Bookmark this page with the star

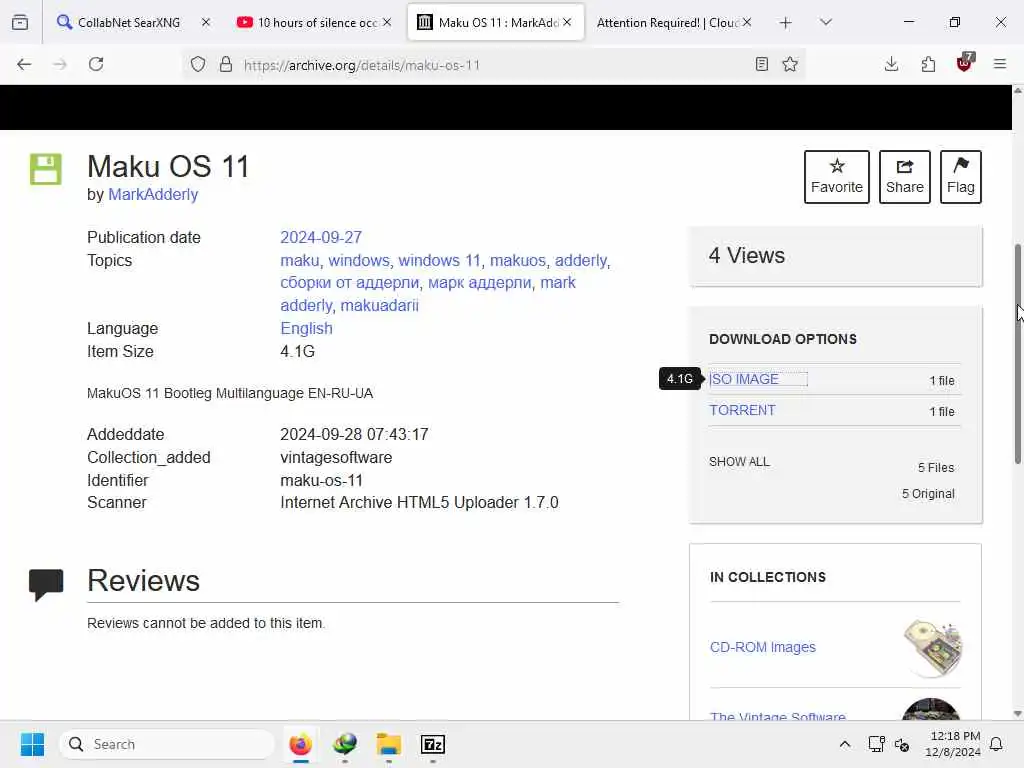pos(790,64)
